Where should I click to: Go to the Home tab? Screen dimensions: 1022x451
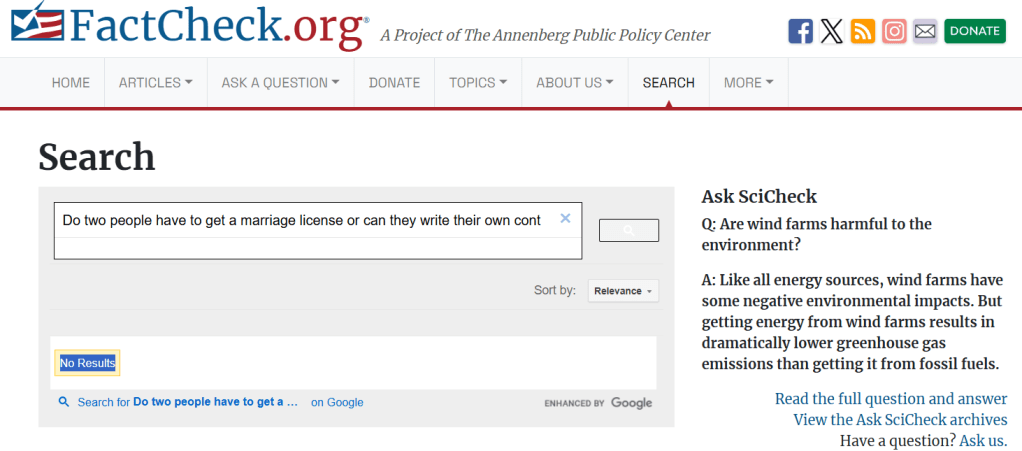point(71,83)
